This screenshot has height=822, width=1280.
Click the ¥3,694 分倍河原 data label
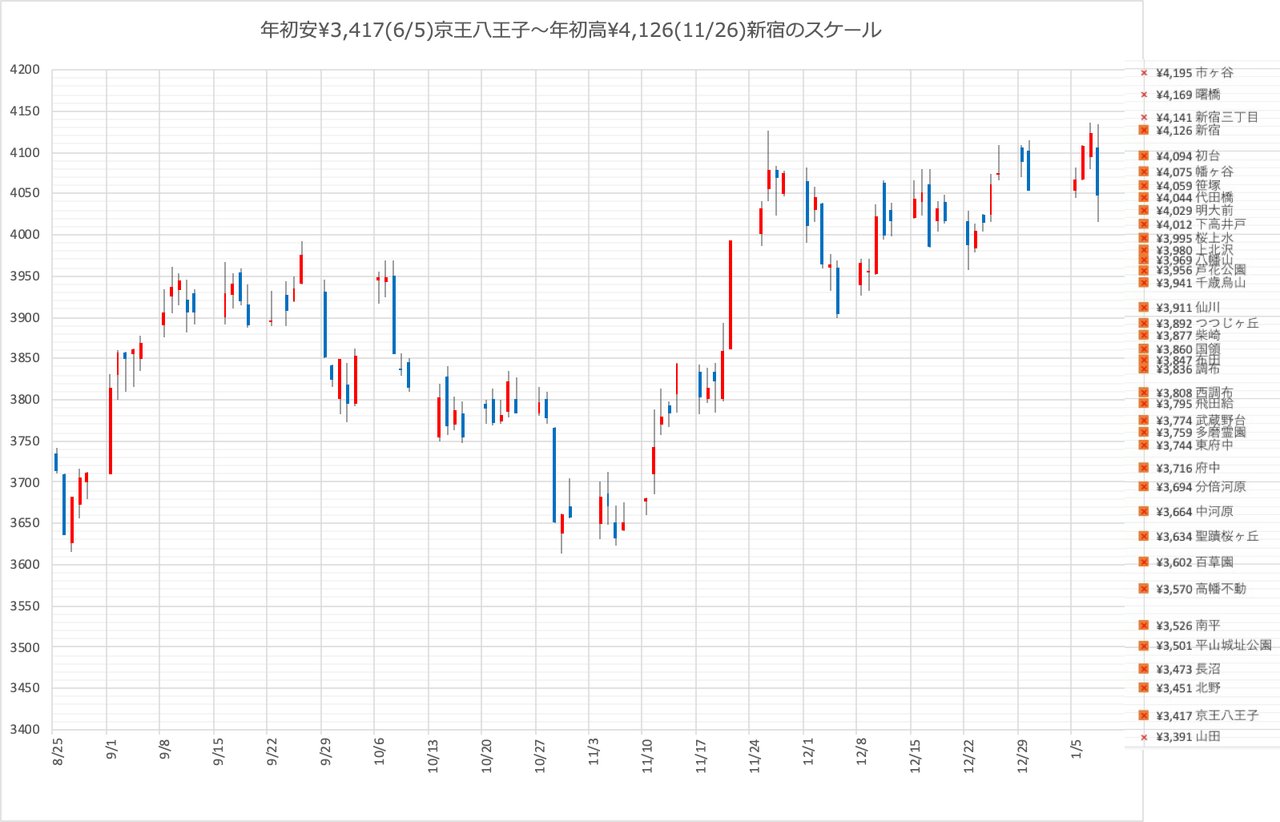(x=1200, y=487)
